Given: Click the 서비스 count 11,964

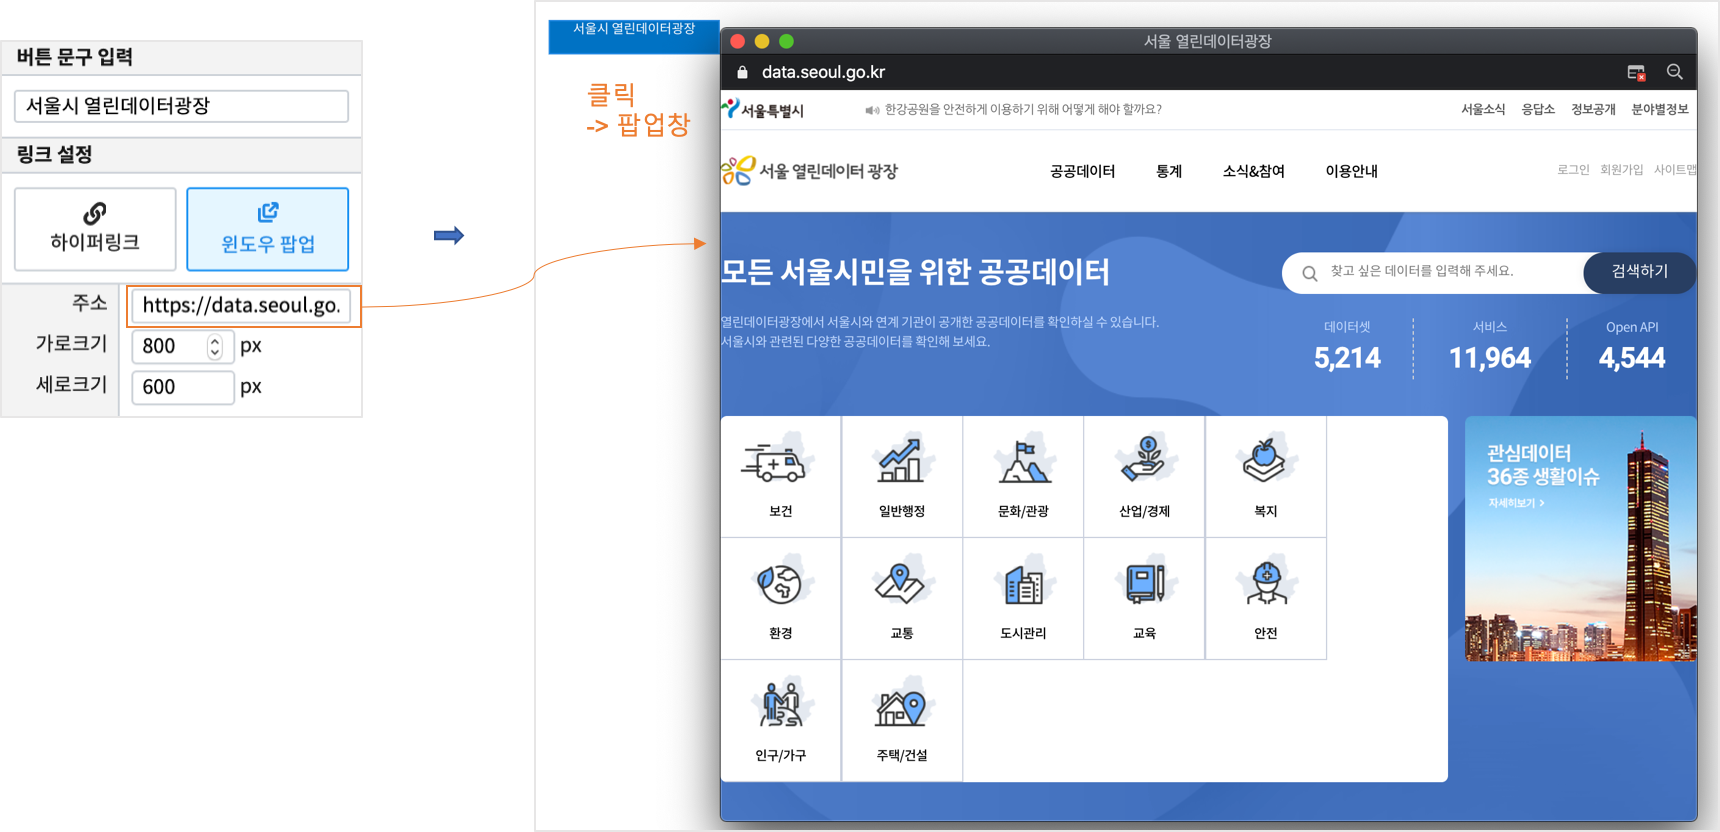Looking at the screenshot, I should (1489, 357).
